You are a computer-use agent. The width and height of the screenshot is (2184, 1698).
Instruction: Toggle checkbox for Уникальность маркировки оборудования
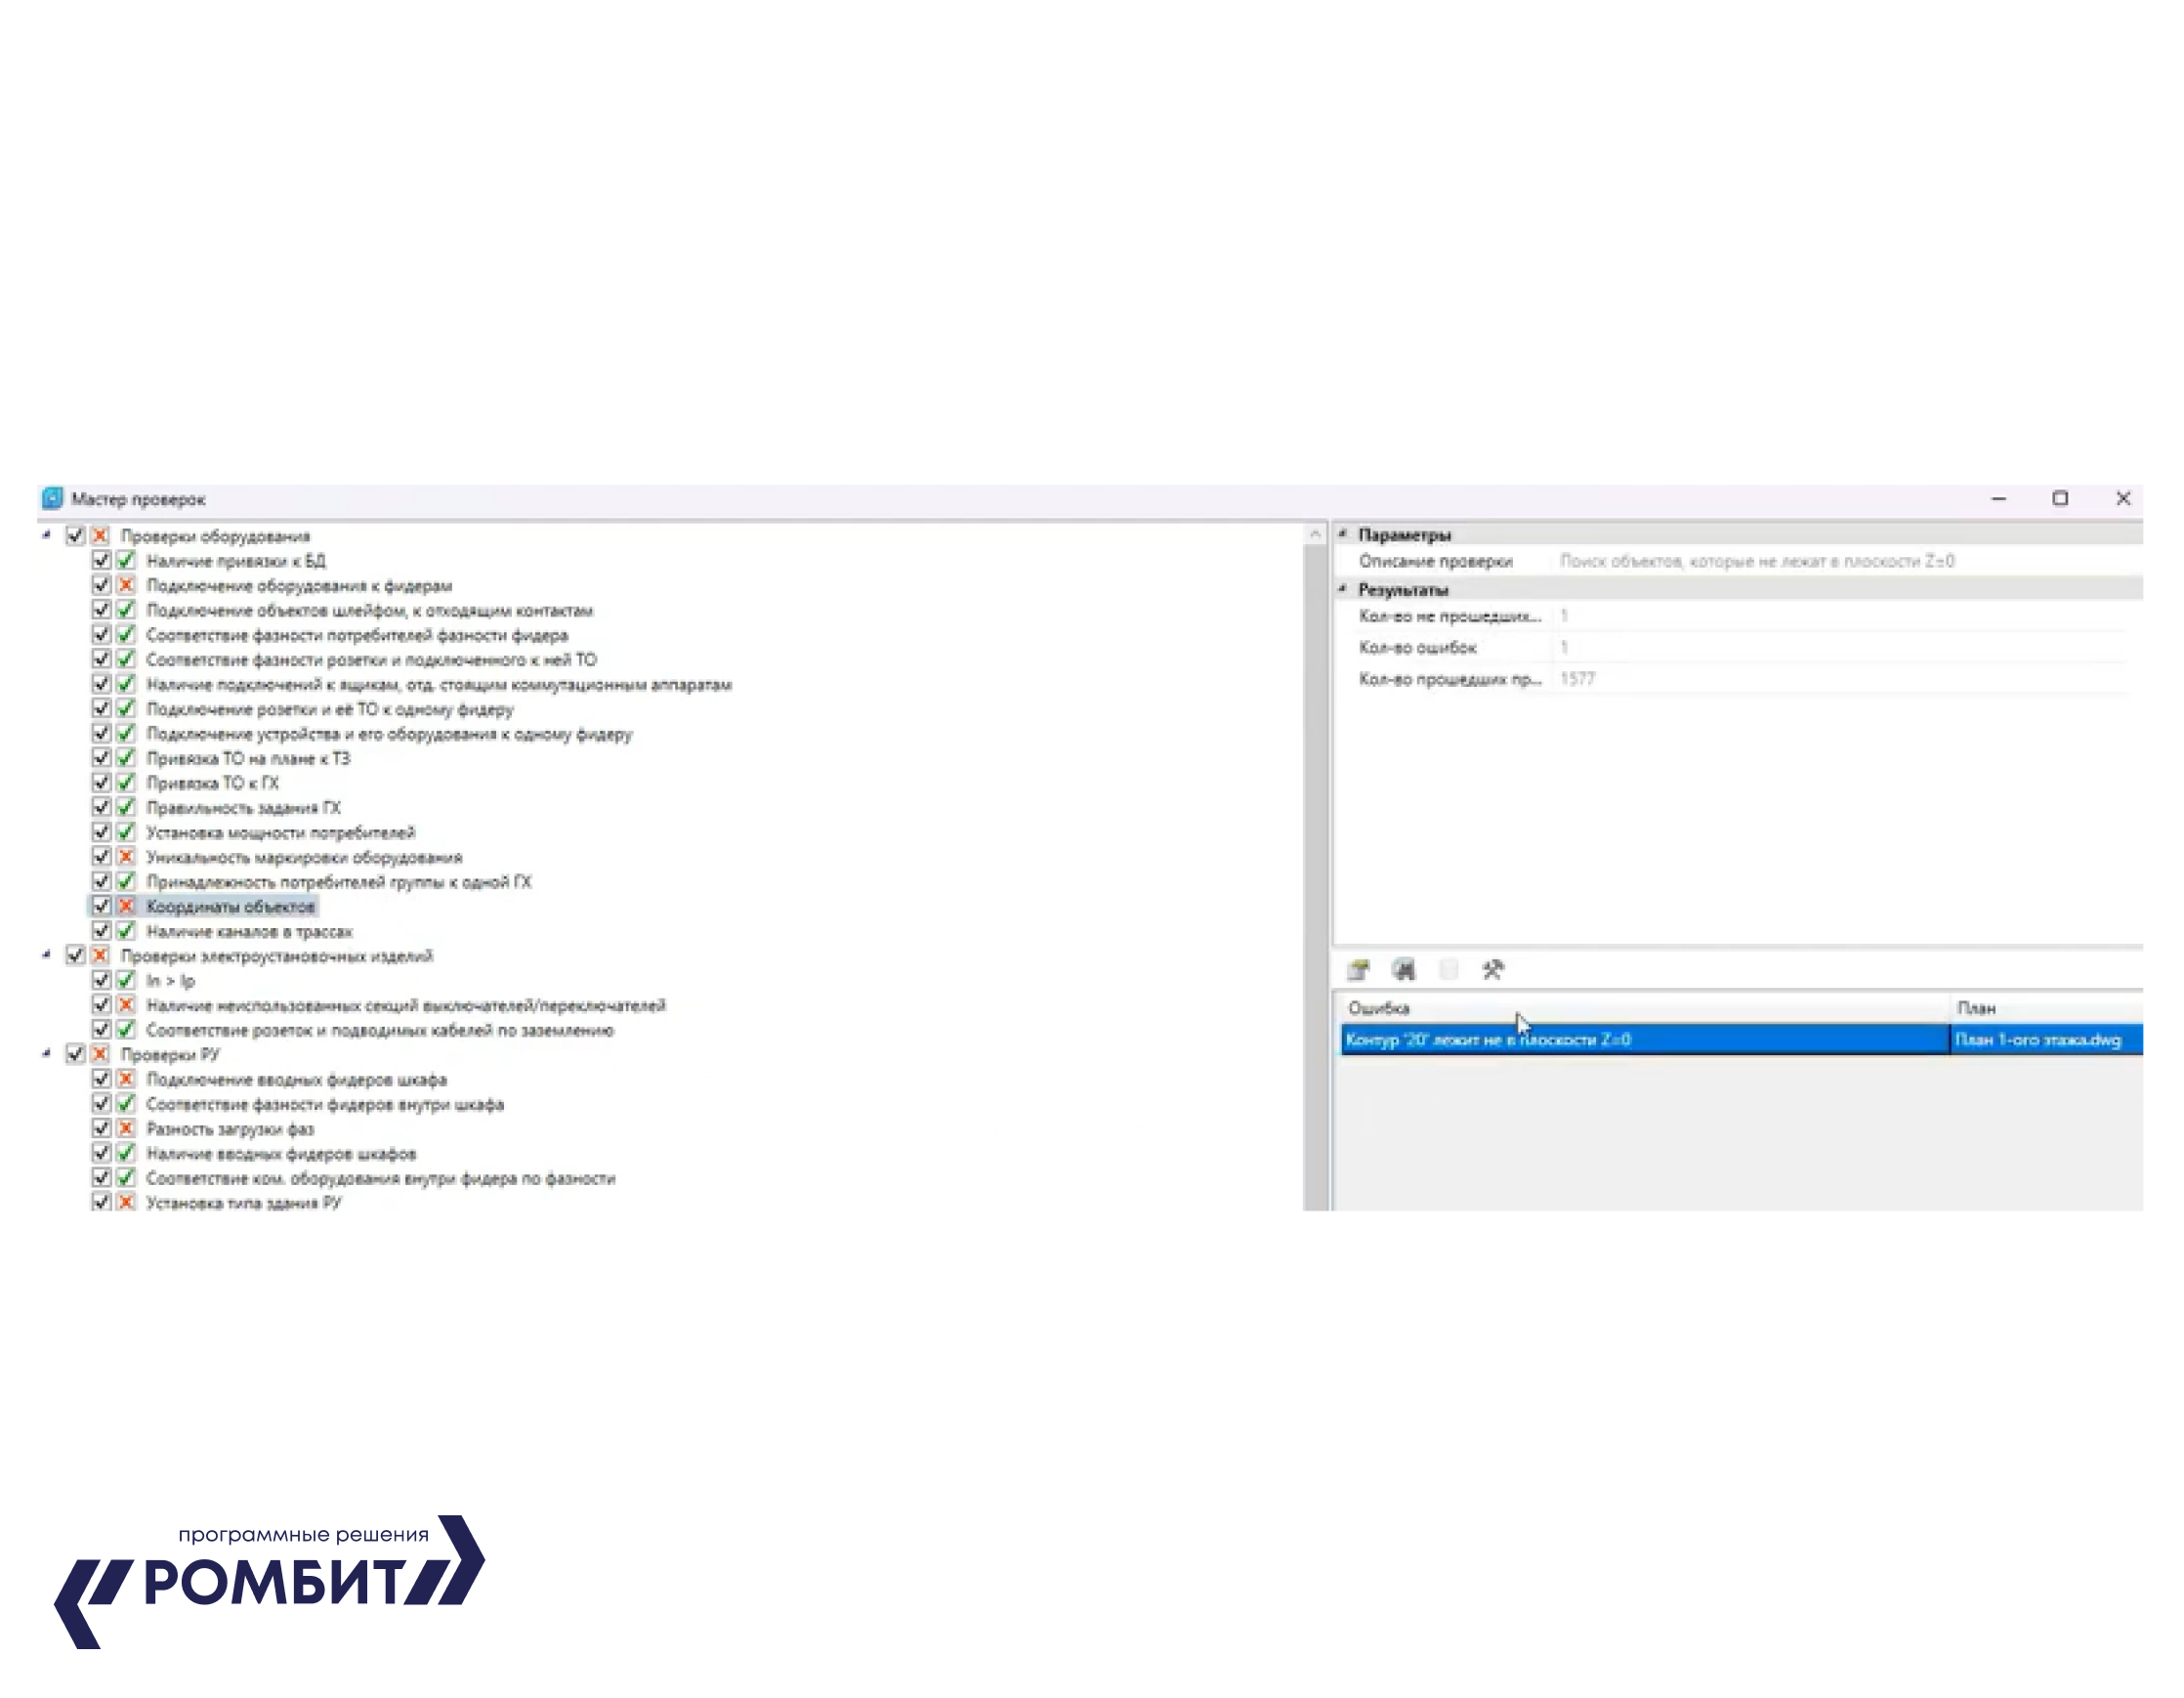point(101,856)
